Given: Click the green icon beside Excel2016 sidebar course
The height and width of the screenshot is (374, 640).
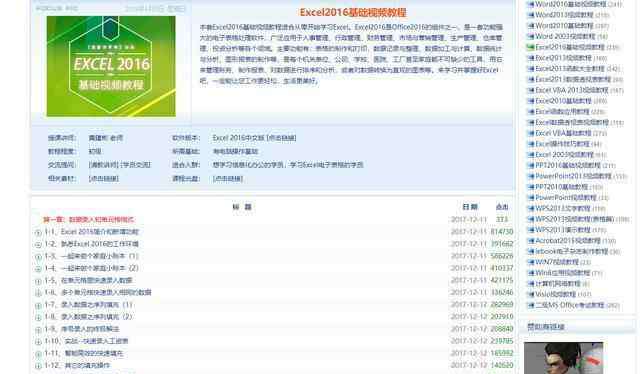Looking at the screenshot, I should pyautogui.click(x=530, y=47).
